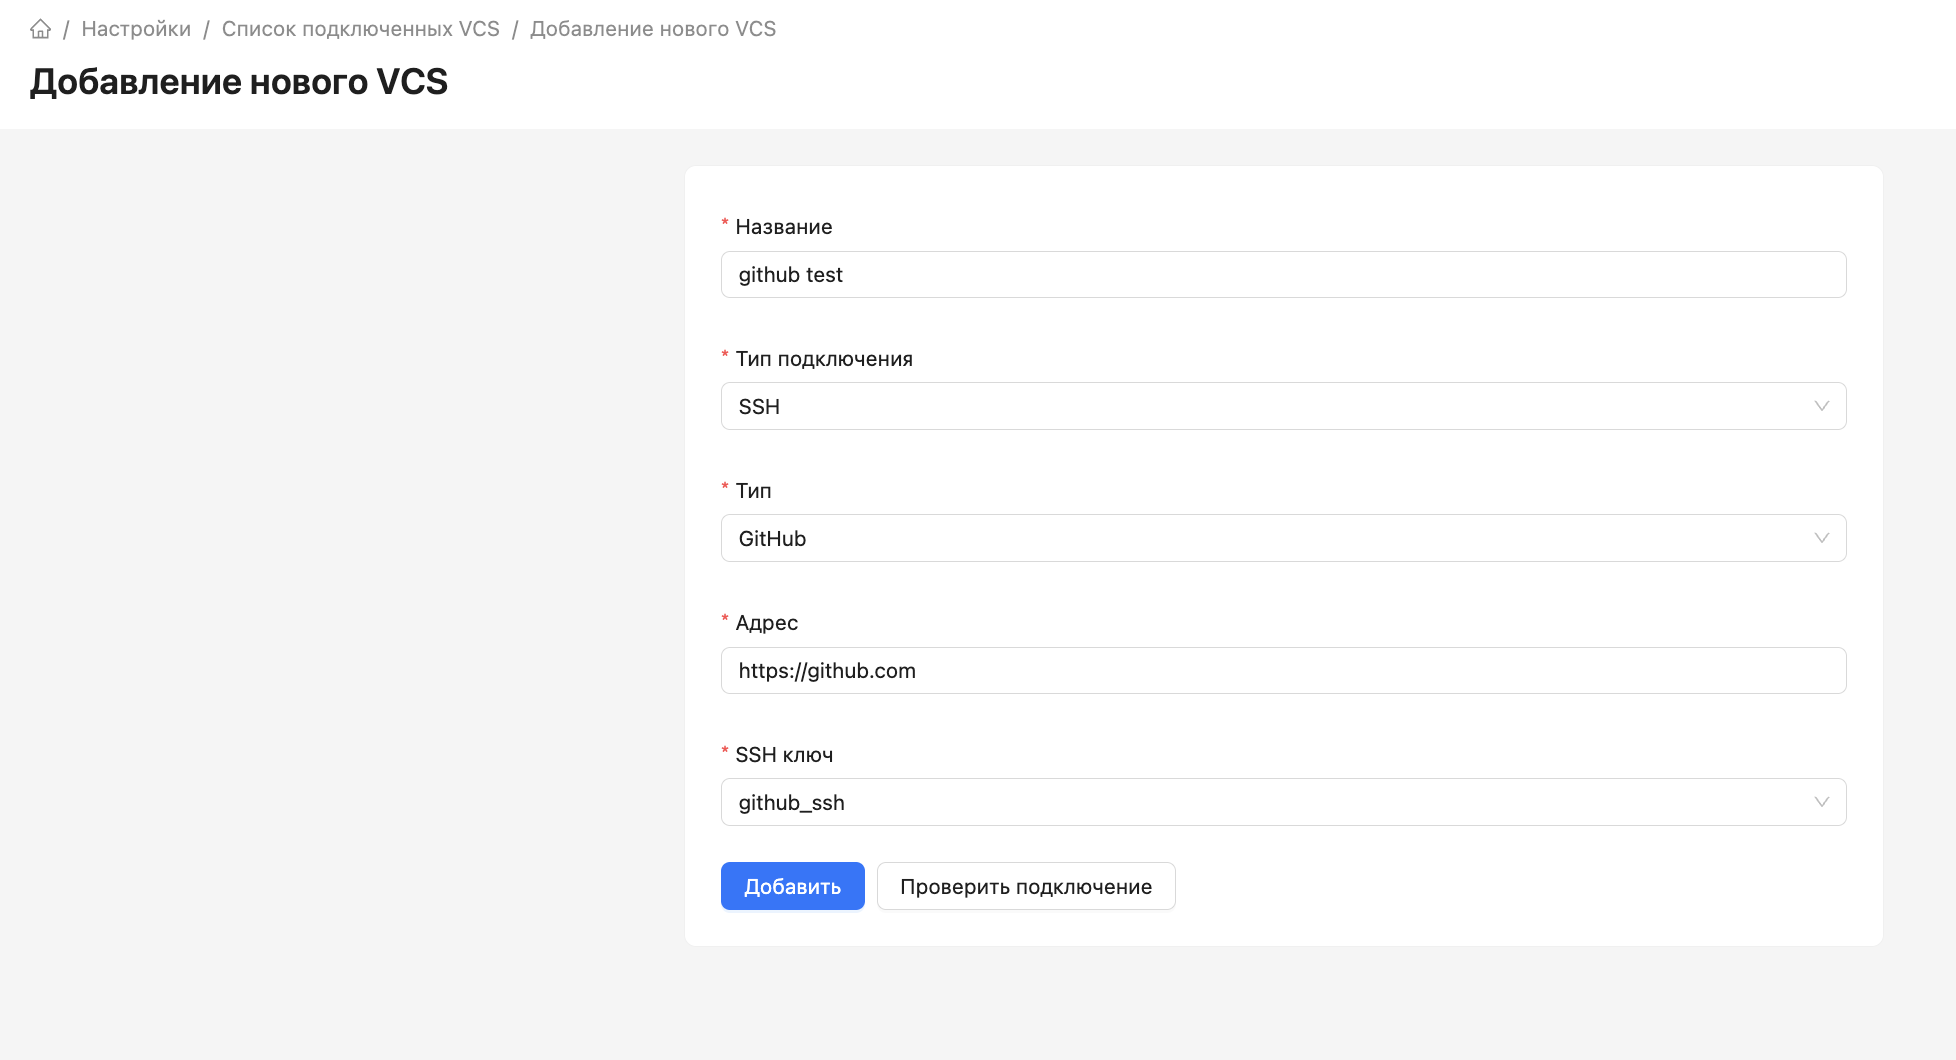Click the SSH ключ field label
The image size is (1956, 1060).
click(x=784, y=755)
